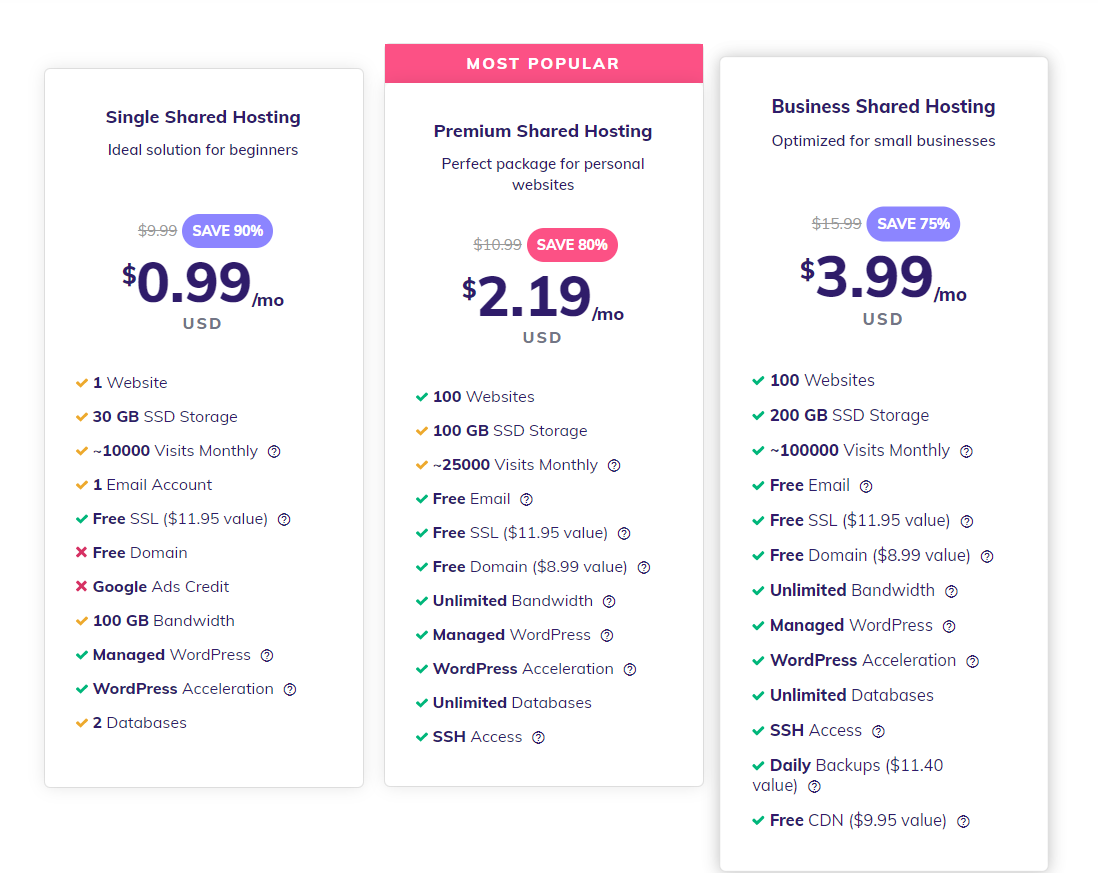
Task: Click '100 GB SSD Storage' feature
Action: tap(510, 431)
